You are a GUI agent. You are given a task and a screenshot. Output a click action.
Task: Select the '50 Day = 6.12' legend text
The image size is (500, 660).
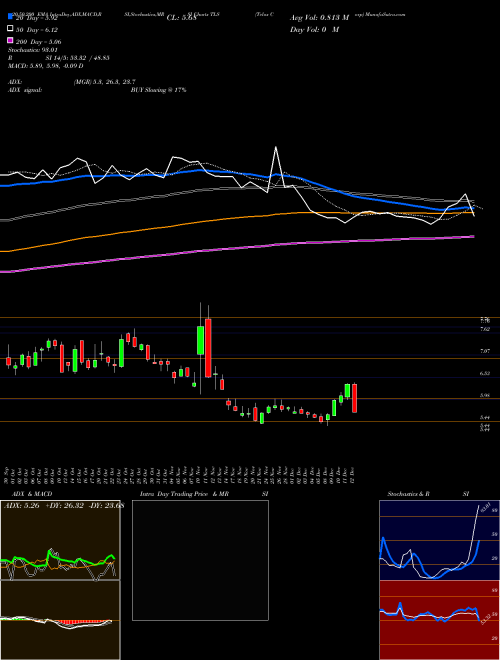click(37, 30)
